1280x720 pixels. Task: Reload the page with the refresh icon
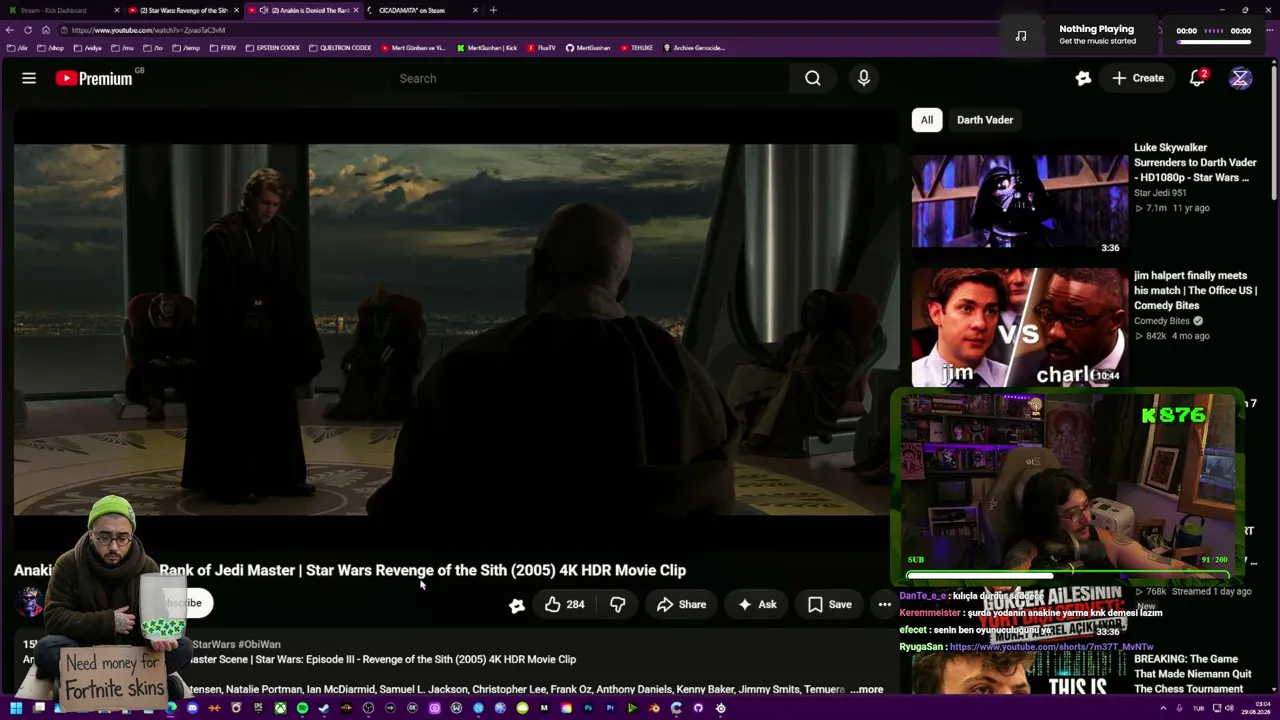[x=28, y=30]
